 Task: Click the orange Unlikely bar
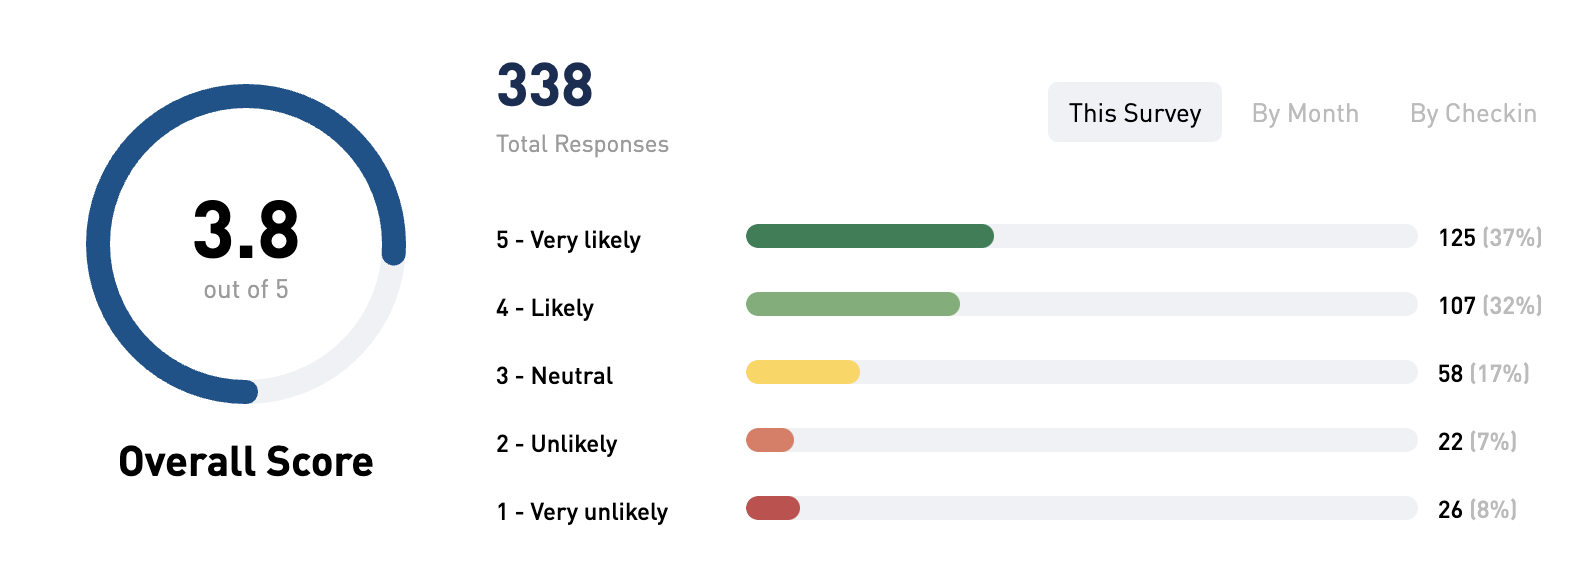tap(770, 440)
